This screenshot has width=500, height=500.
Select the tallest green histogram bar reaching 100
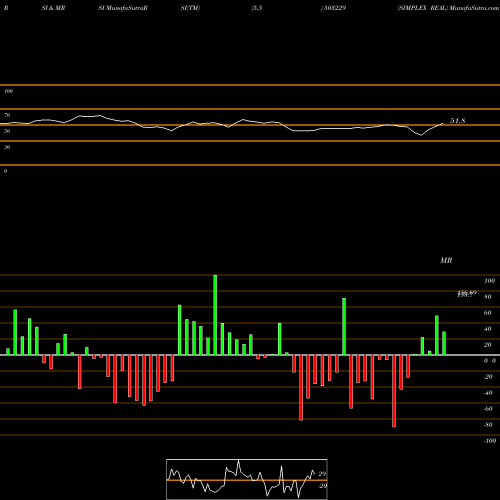pyautogui.click(x=215, y=315)
